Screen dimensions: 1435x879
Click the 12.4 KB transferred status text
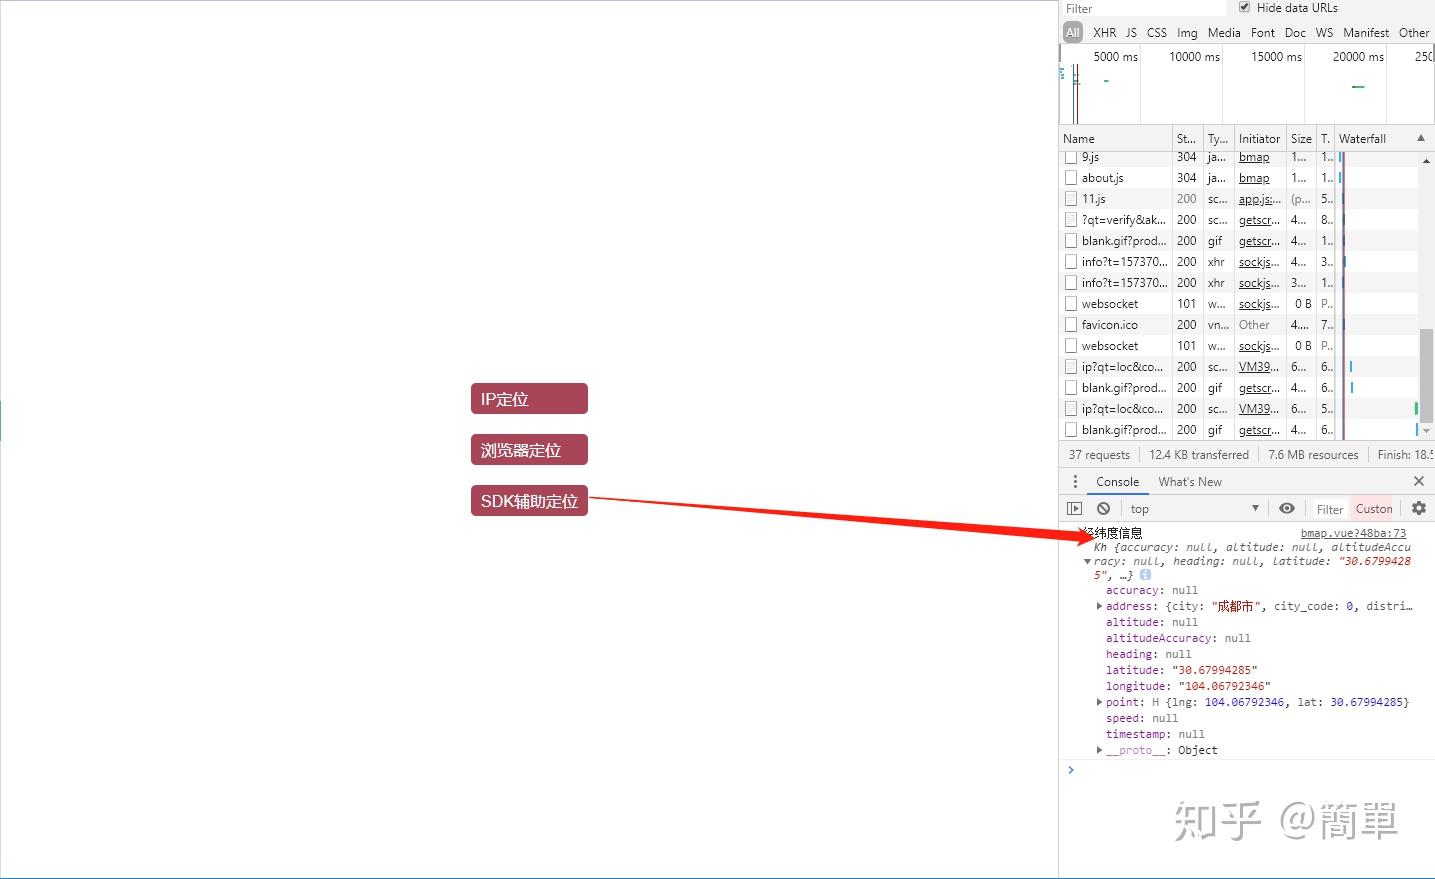pos(1199,454)
